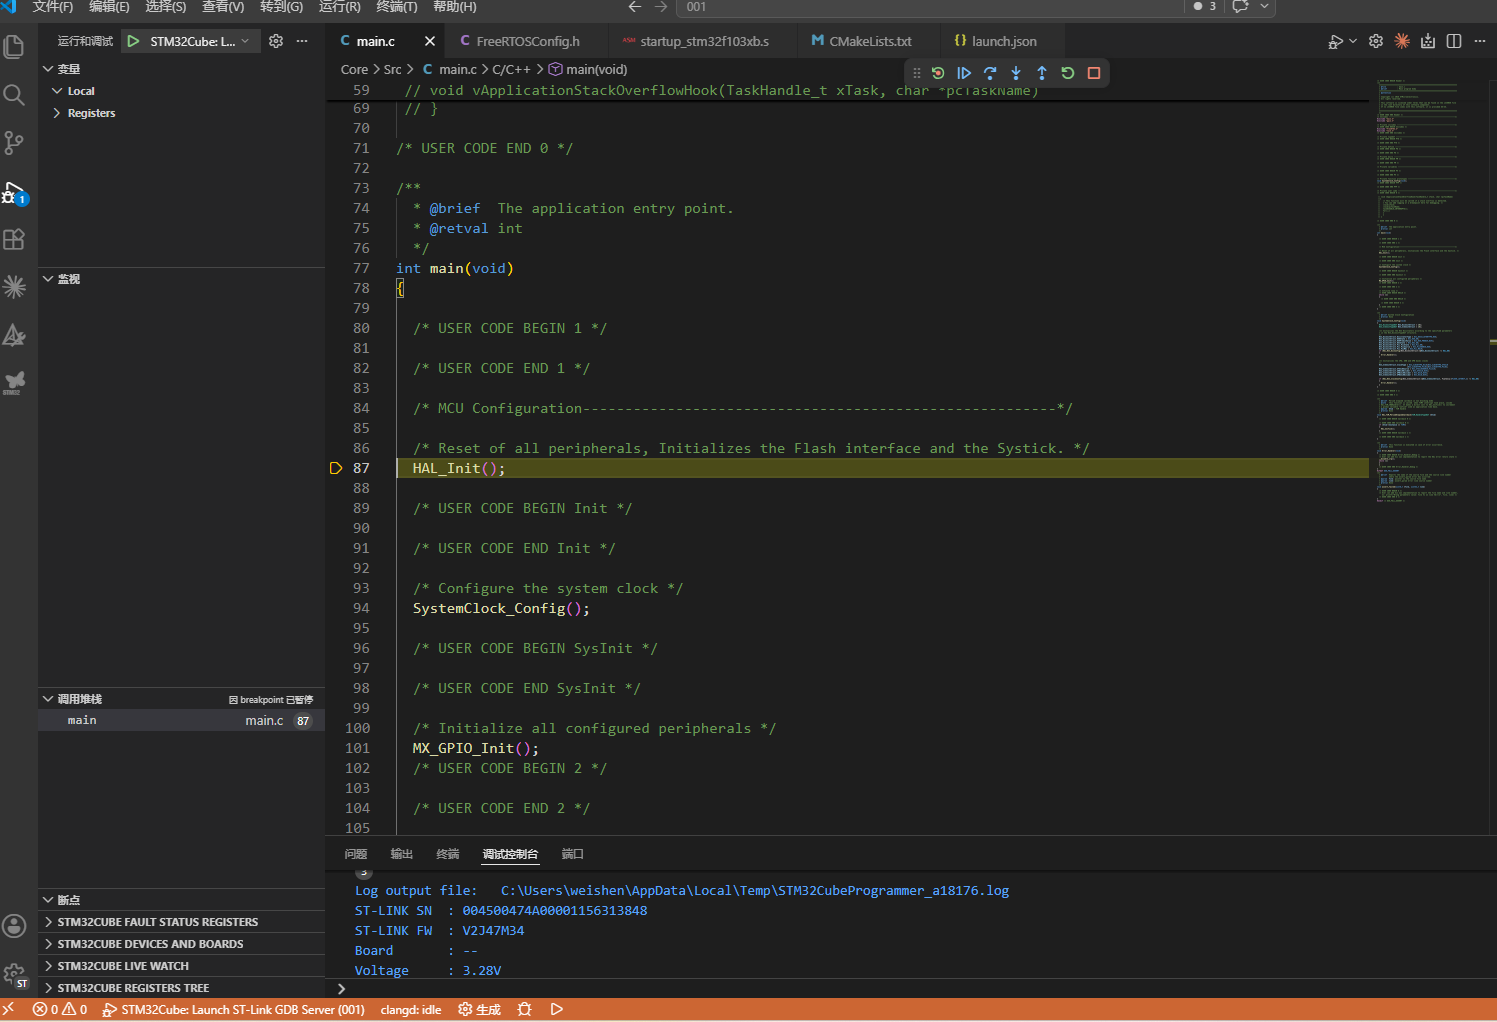The height and width of the screenshot is (1022, 1497).
Task: Go forward using the title bar arrow
Action: click(x=661, y=6)
